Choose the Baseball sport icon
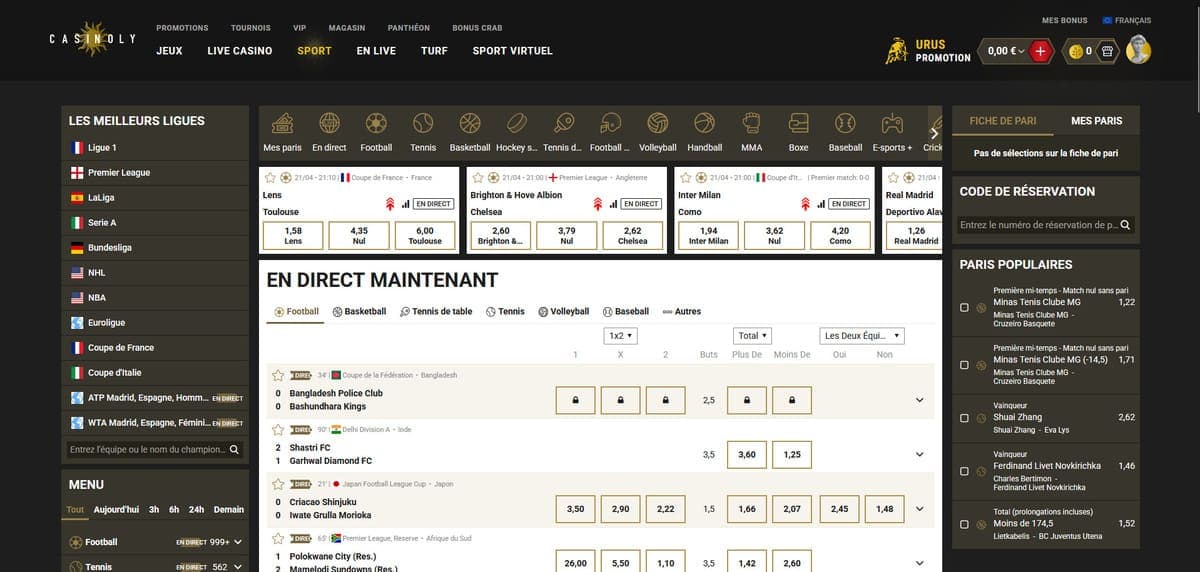This screenshot has height=572, width=1200. point(845,123)
